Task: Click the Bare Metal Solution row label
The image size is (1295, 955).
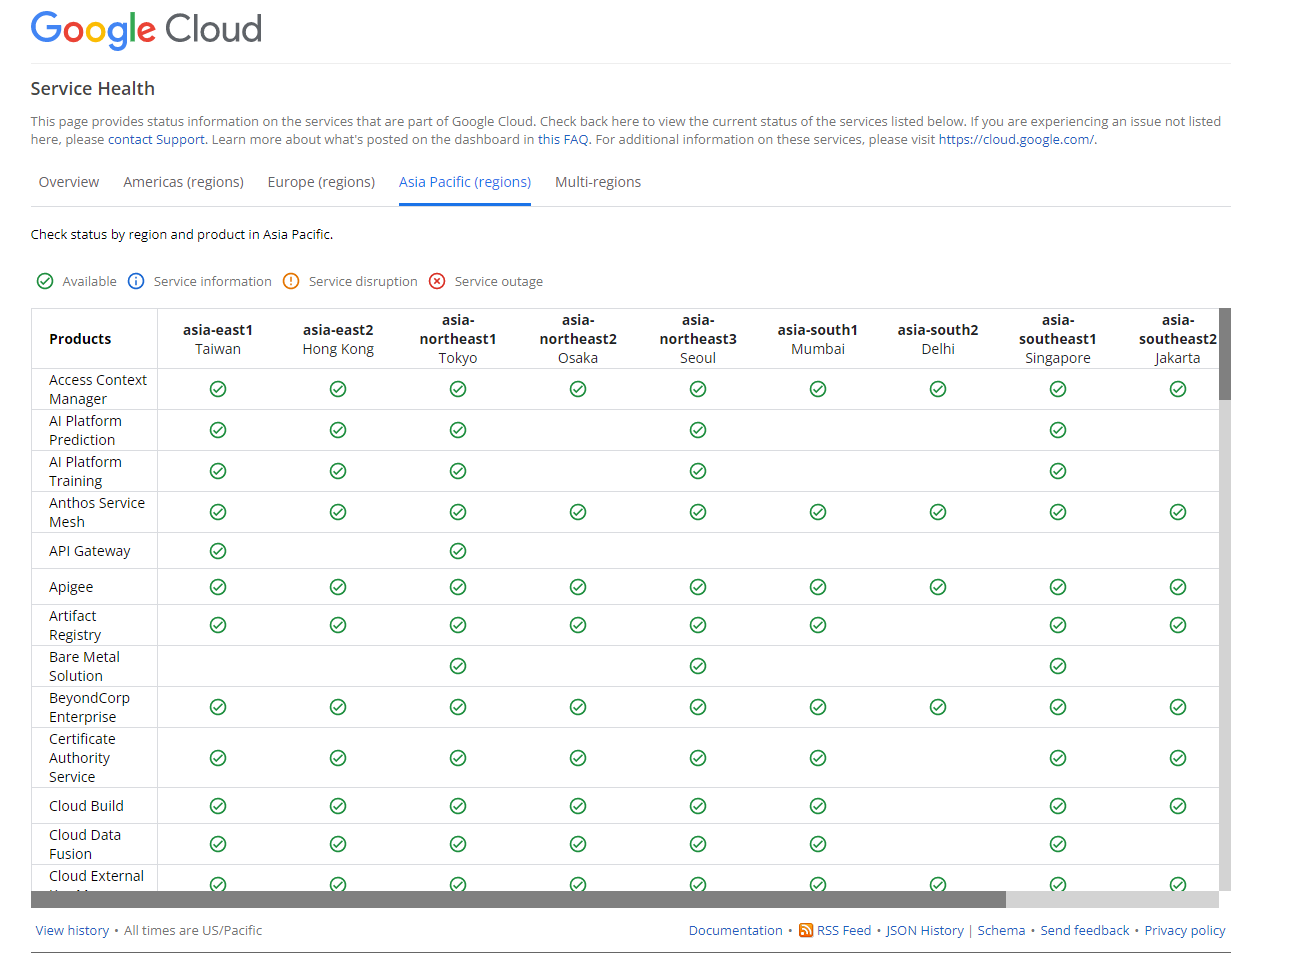Action: (x=84, y=666)
